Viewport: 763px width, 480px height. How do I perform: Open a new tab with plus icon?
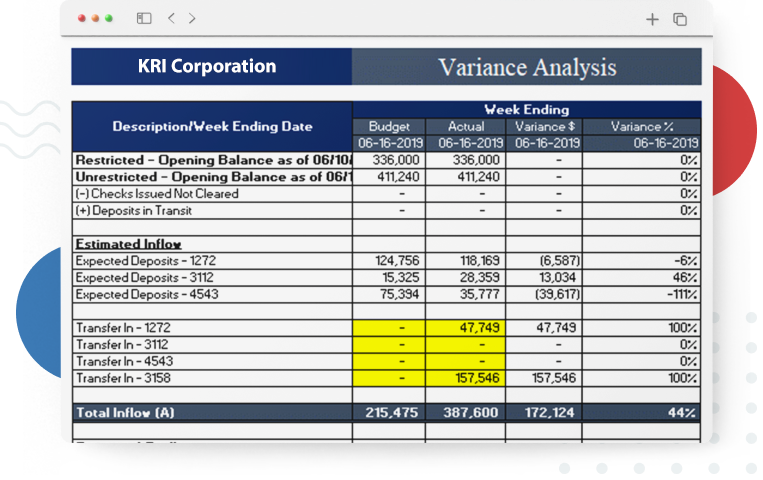652,19
